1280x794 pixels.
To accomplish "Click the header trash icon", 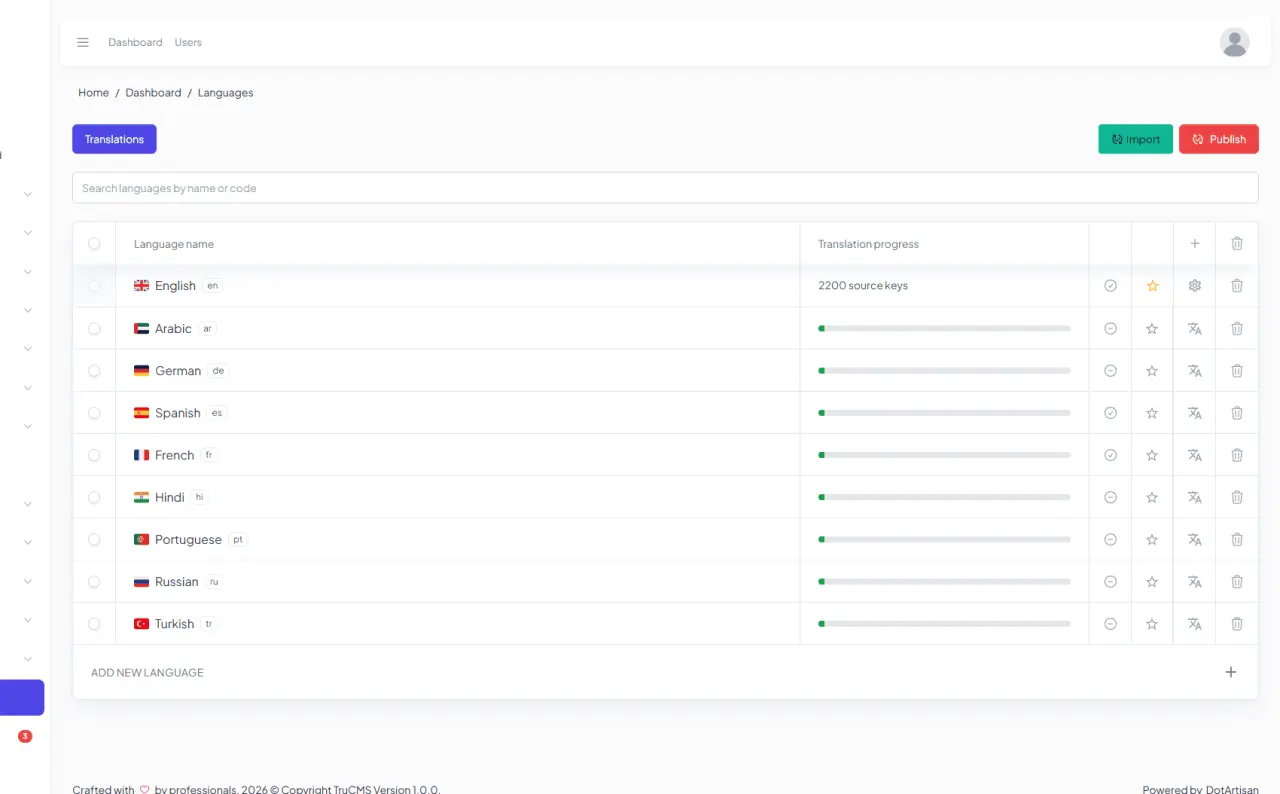I will coord(1237,244).
